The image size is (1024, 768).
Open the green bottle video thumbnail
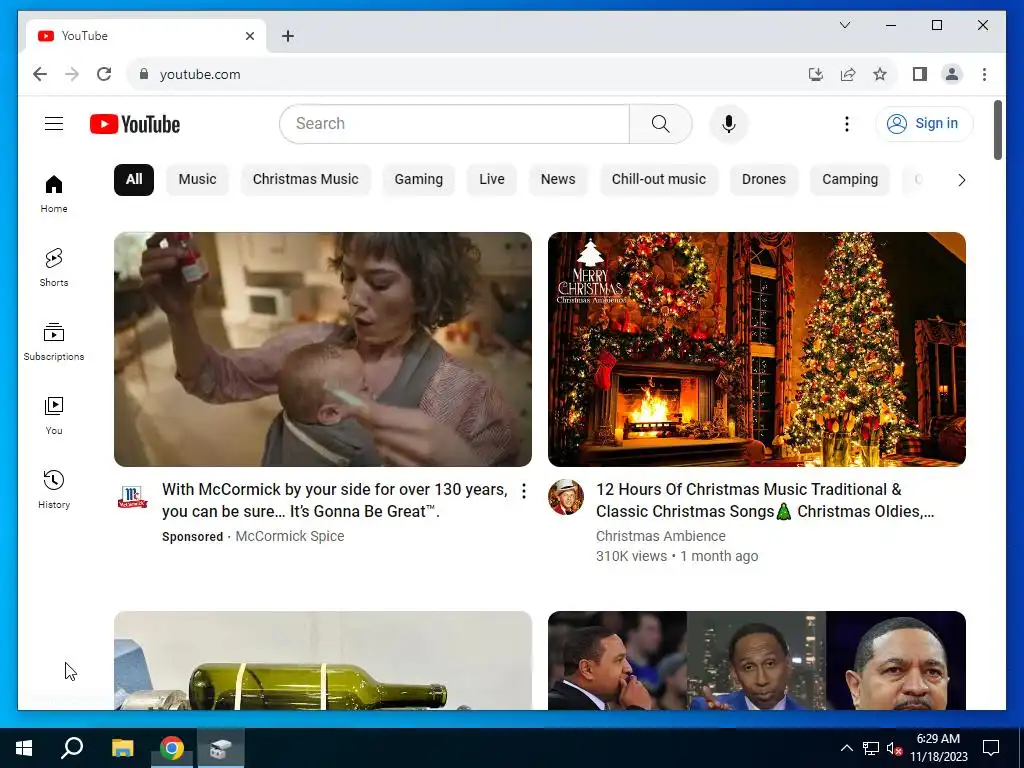(323, 660)
